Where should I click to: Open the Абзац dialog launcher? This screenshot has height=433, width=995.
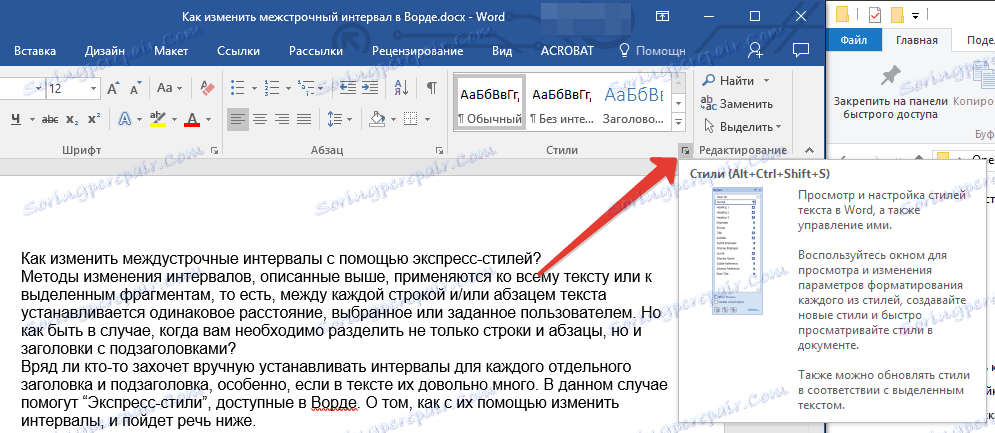439,150
